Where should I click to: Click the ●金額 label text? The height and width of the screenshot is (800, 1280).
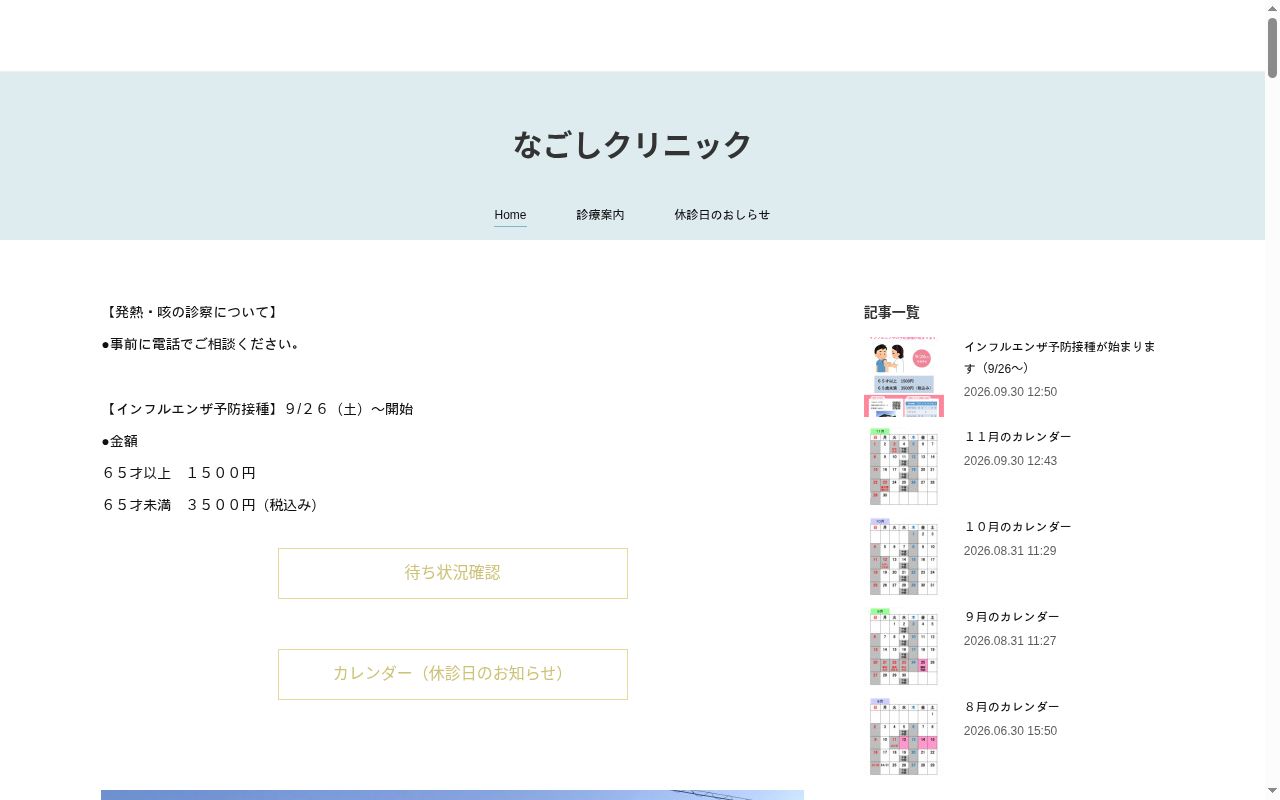120,441
